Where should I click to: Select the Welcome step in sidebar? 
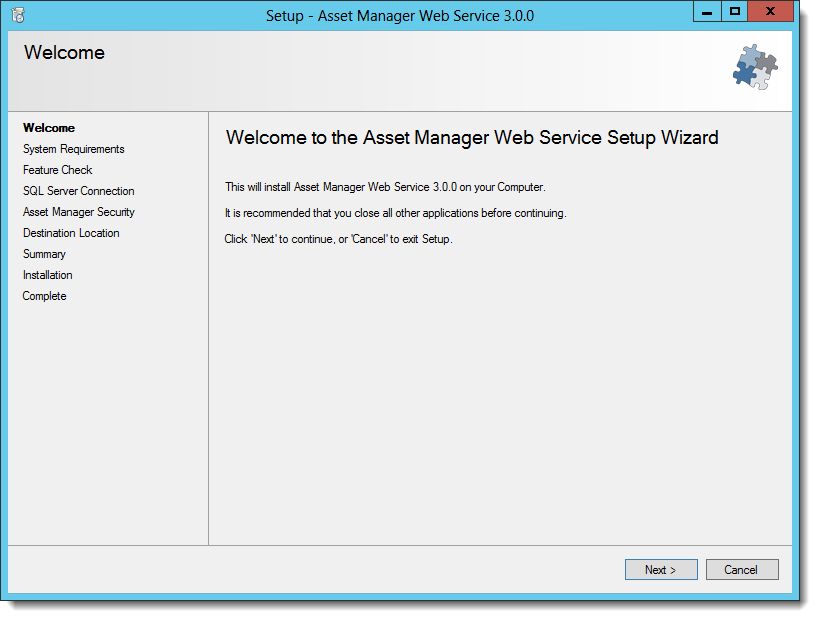[x=49, y=128]
